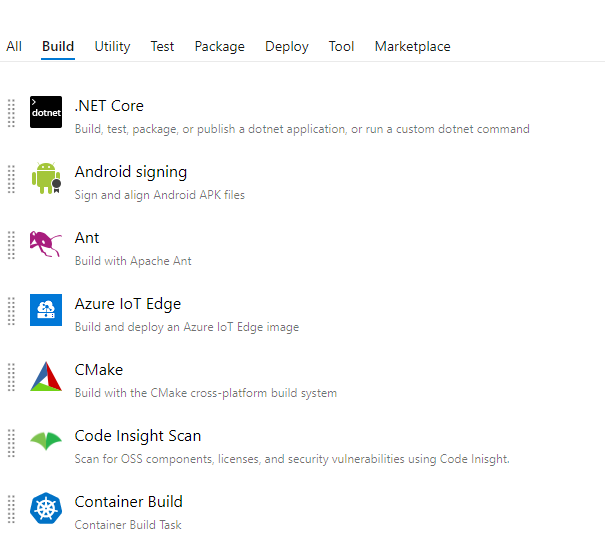
Task: Click the Code Insight Scan icon
Action: pos(46,442)
